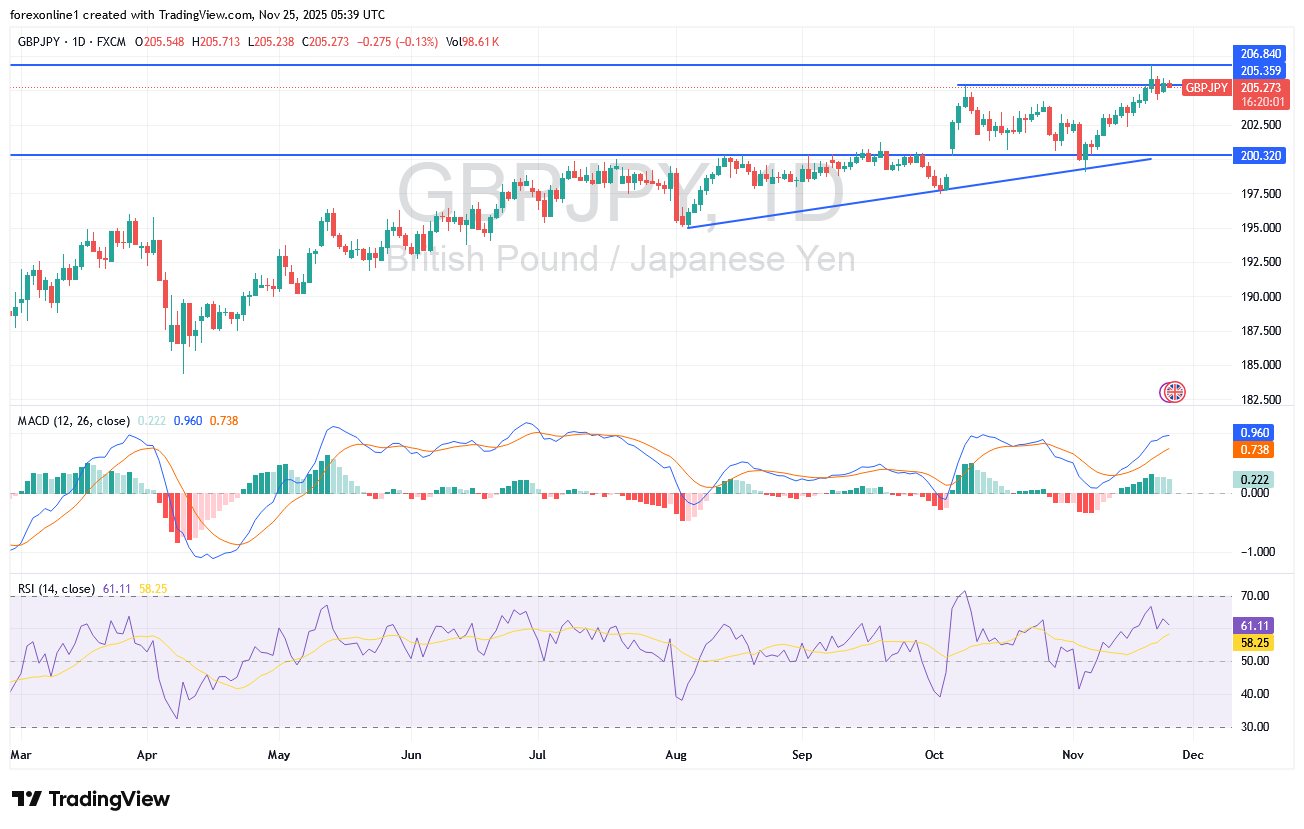Open the RSI (14, close) indicator legend
1304x829 pixels.
(56, 589)
